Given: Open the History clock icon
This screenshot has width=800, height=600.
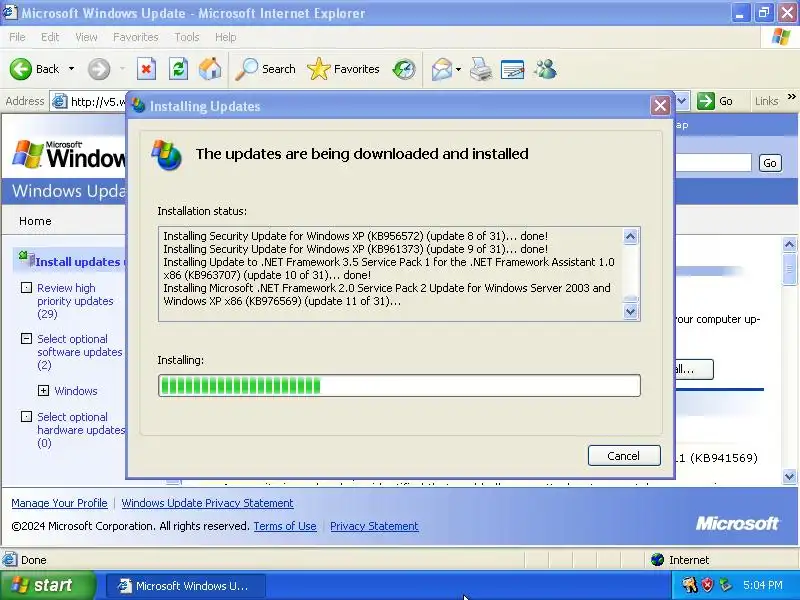Looking at the screenshot, I should point(404,69).
